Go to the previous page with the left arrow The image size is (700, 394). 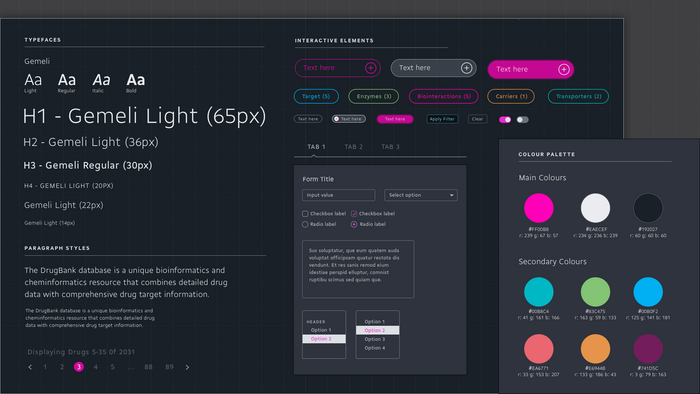click(30, 367)
